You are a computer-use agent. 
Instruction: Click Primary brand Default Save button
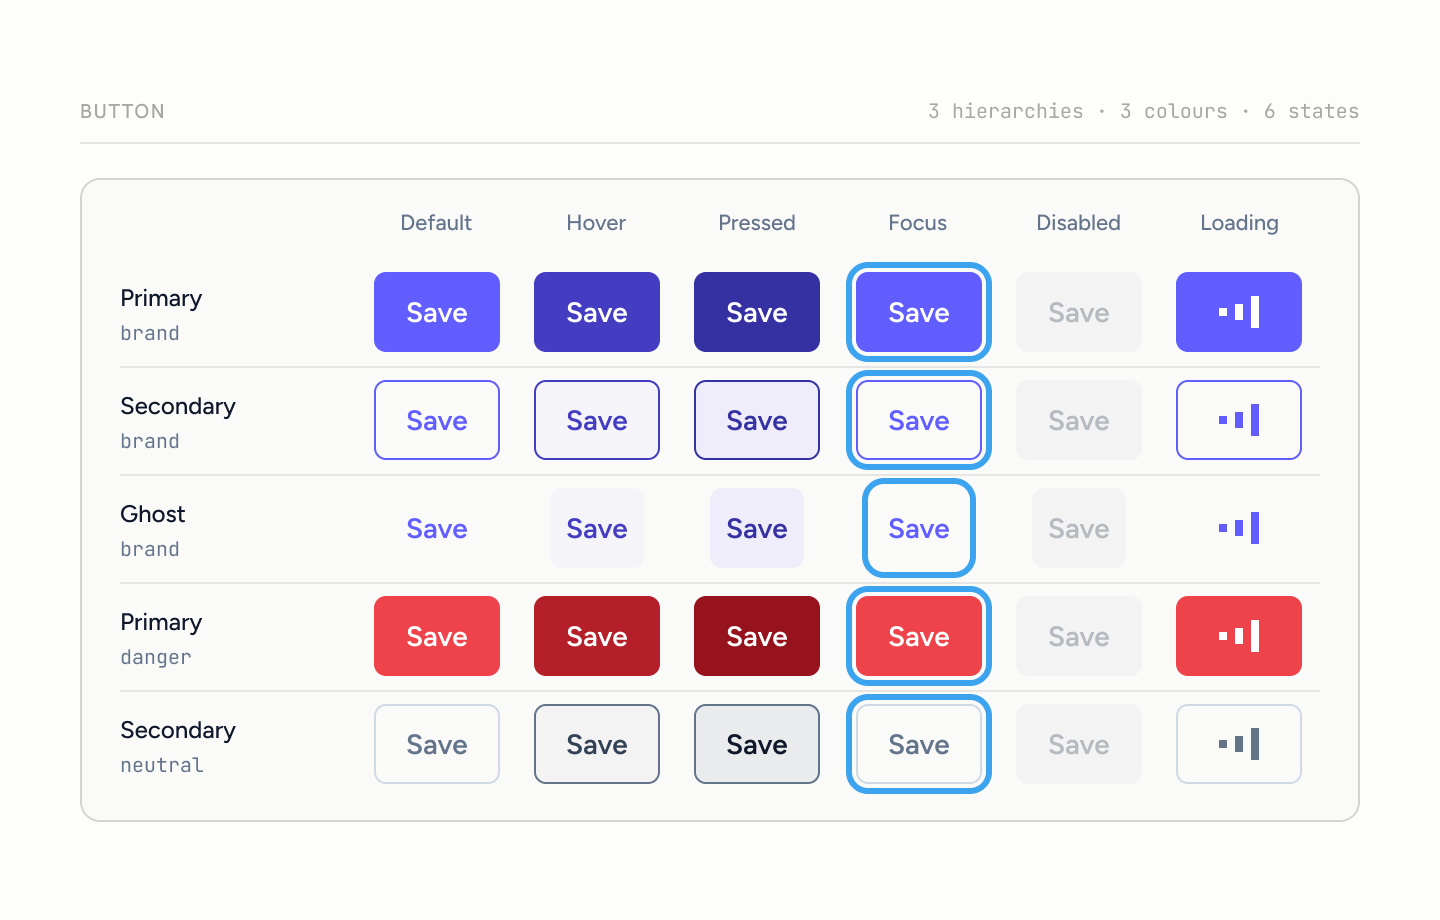[437, 312]
